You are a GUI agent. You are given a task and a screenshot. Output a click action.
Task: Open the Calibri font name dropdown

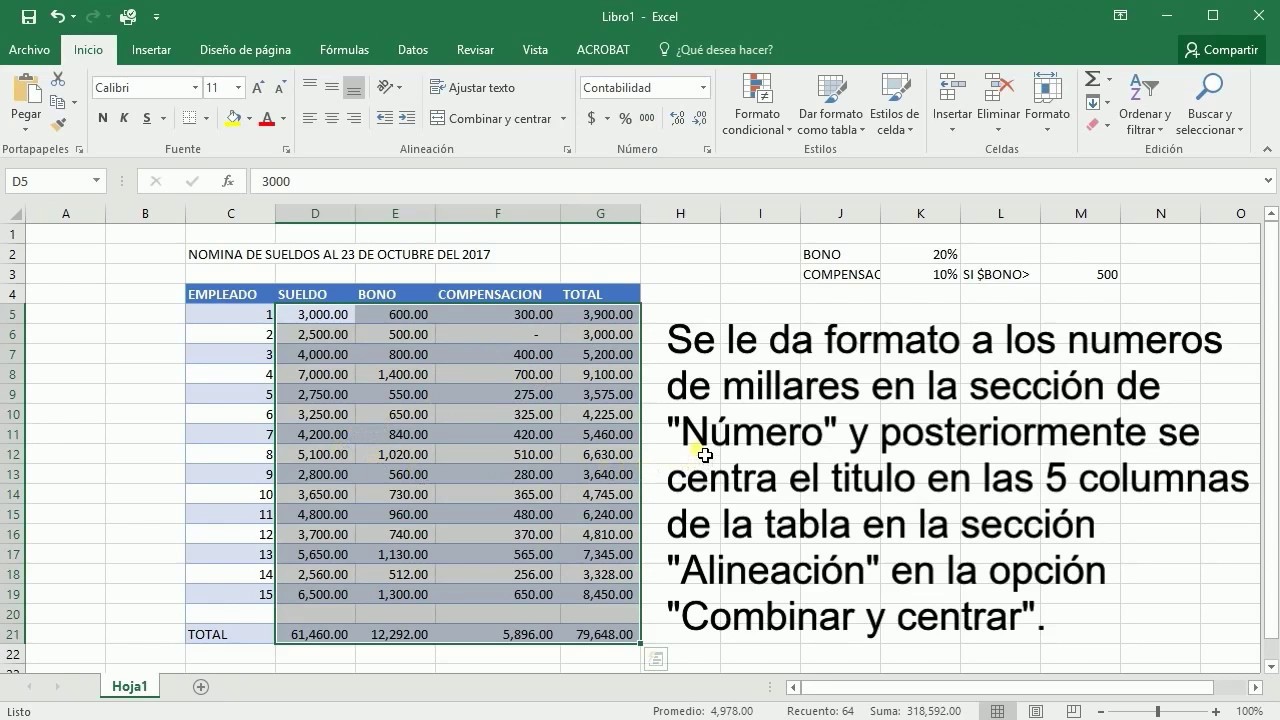point(195,88)
